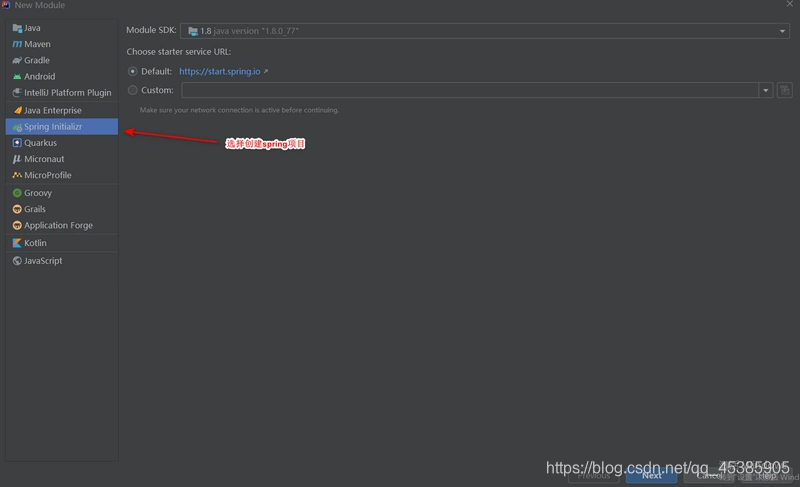800x487 pixels.
Task: Close the New Module dialog
Action: tap(789, 4)
